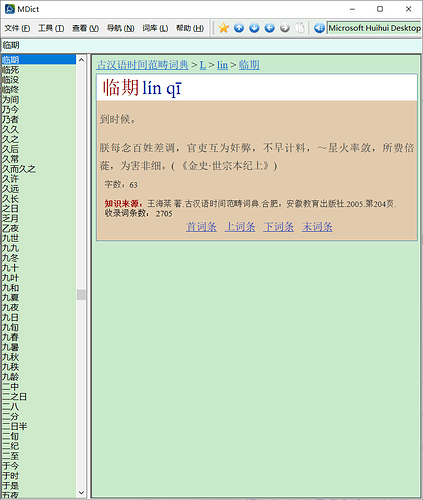Go to 末词条 last entry link

coord(317,227)
